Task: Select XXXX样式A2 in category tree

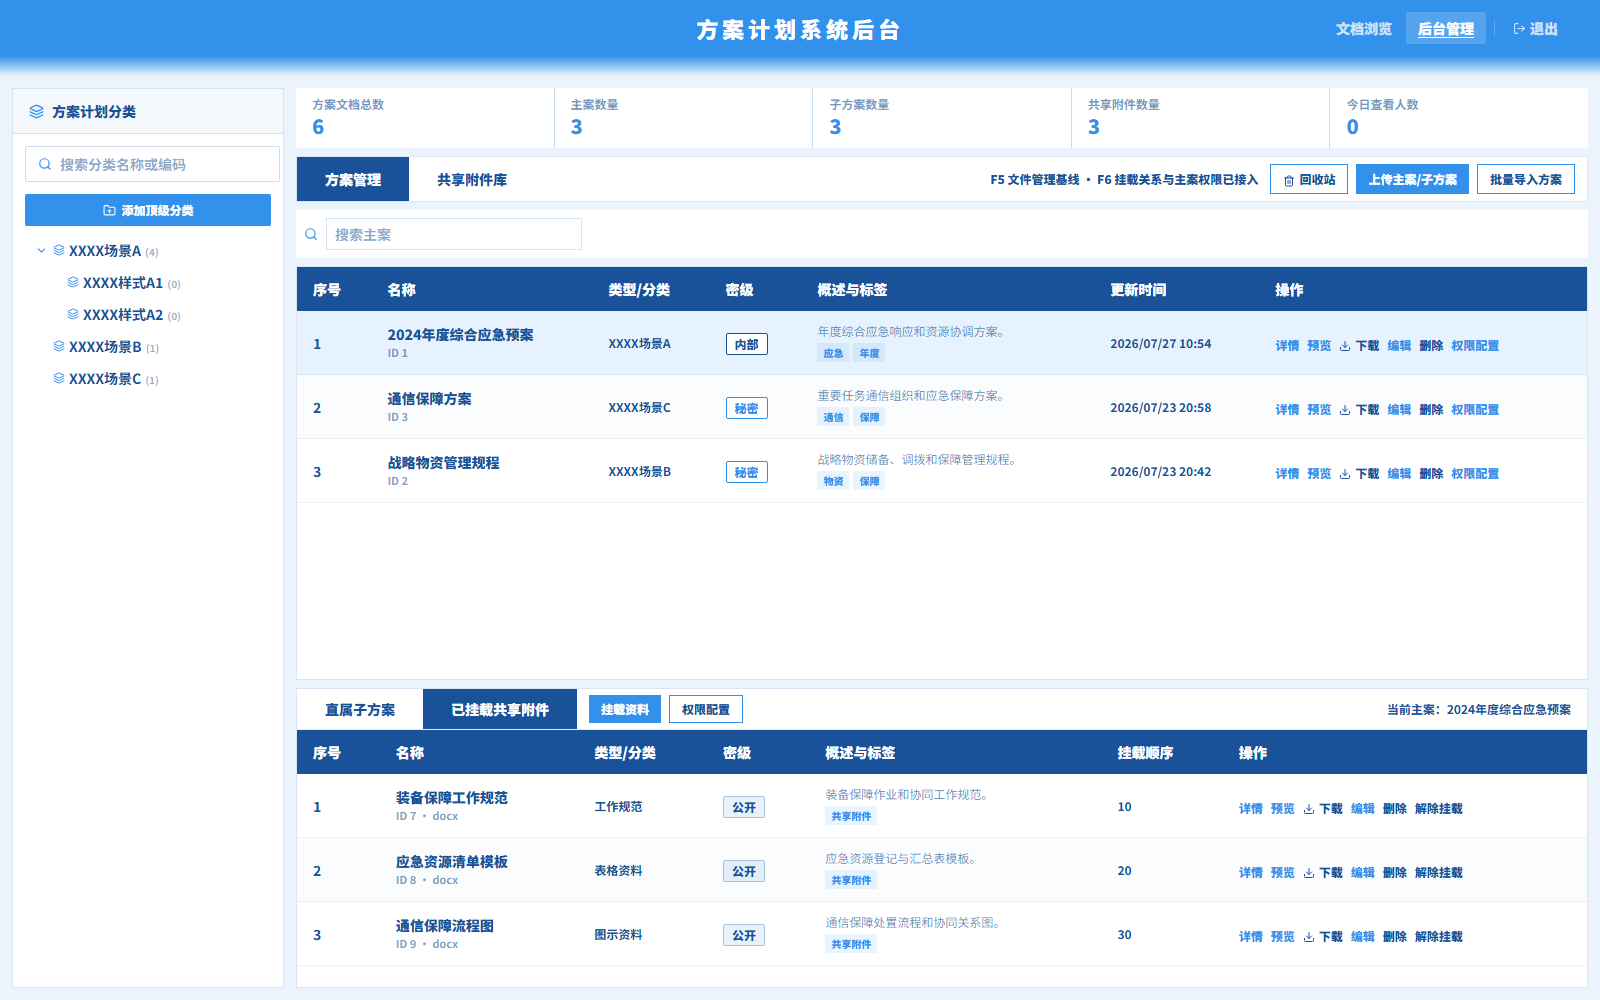Action: 123,315
